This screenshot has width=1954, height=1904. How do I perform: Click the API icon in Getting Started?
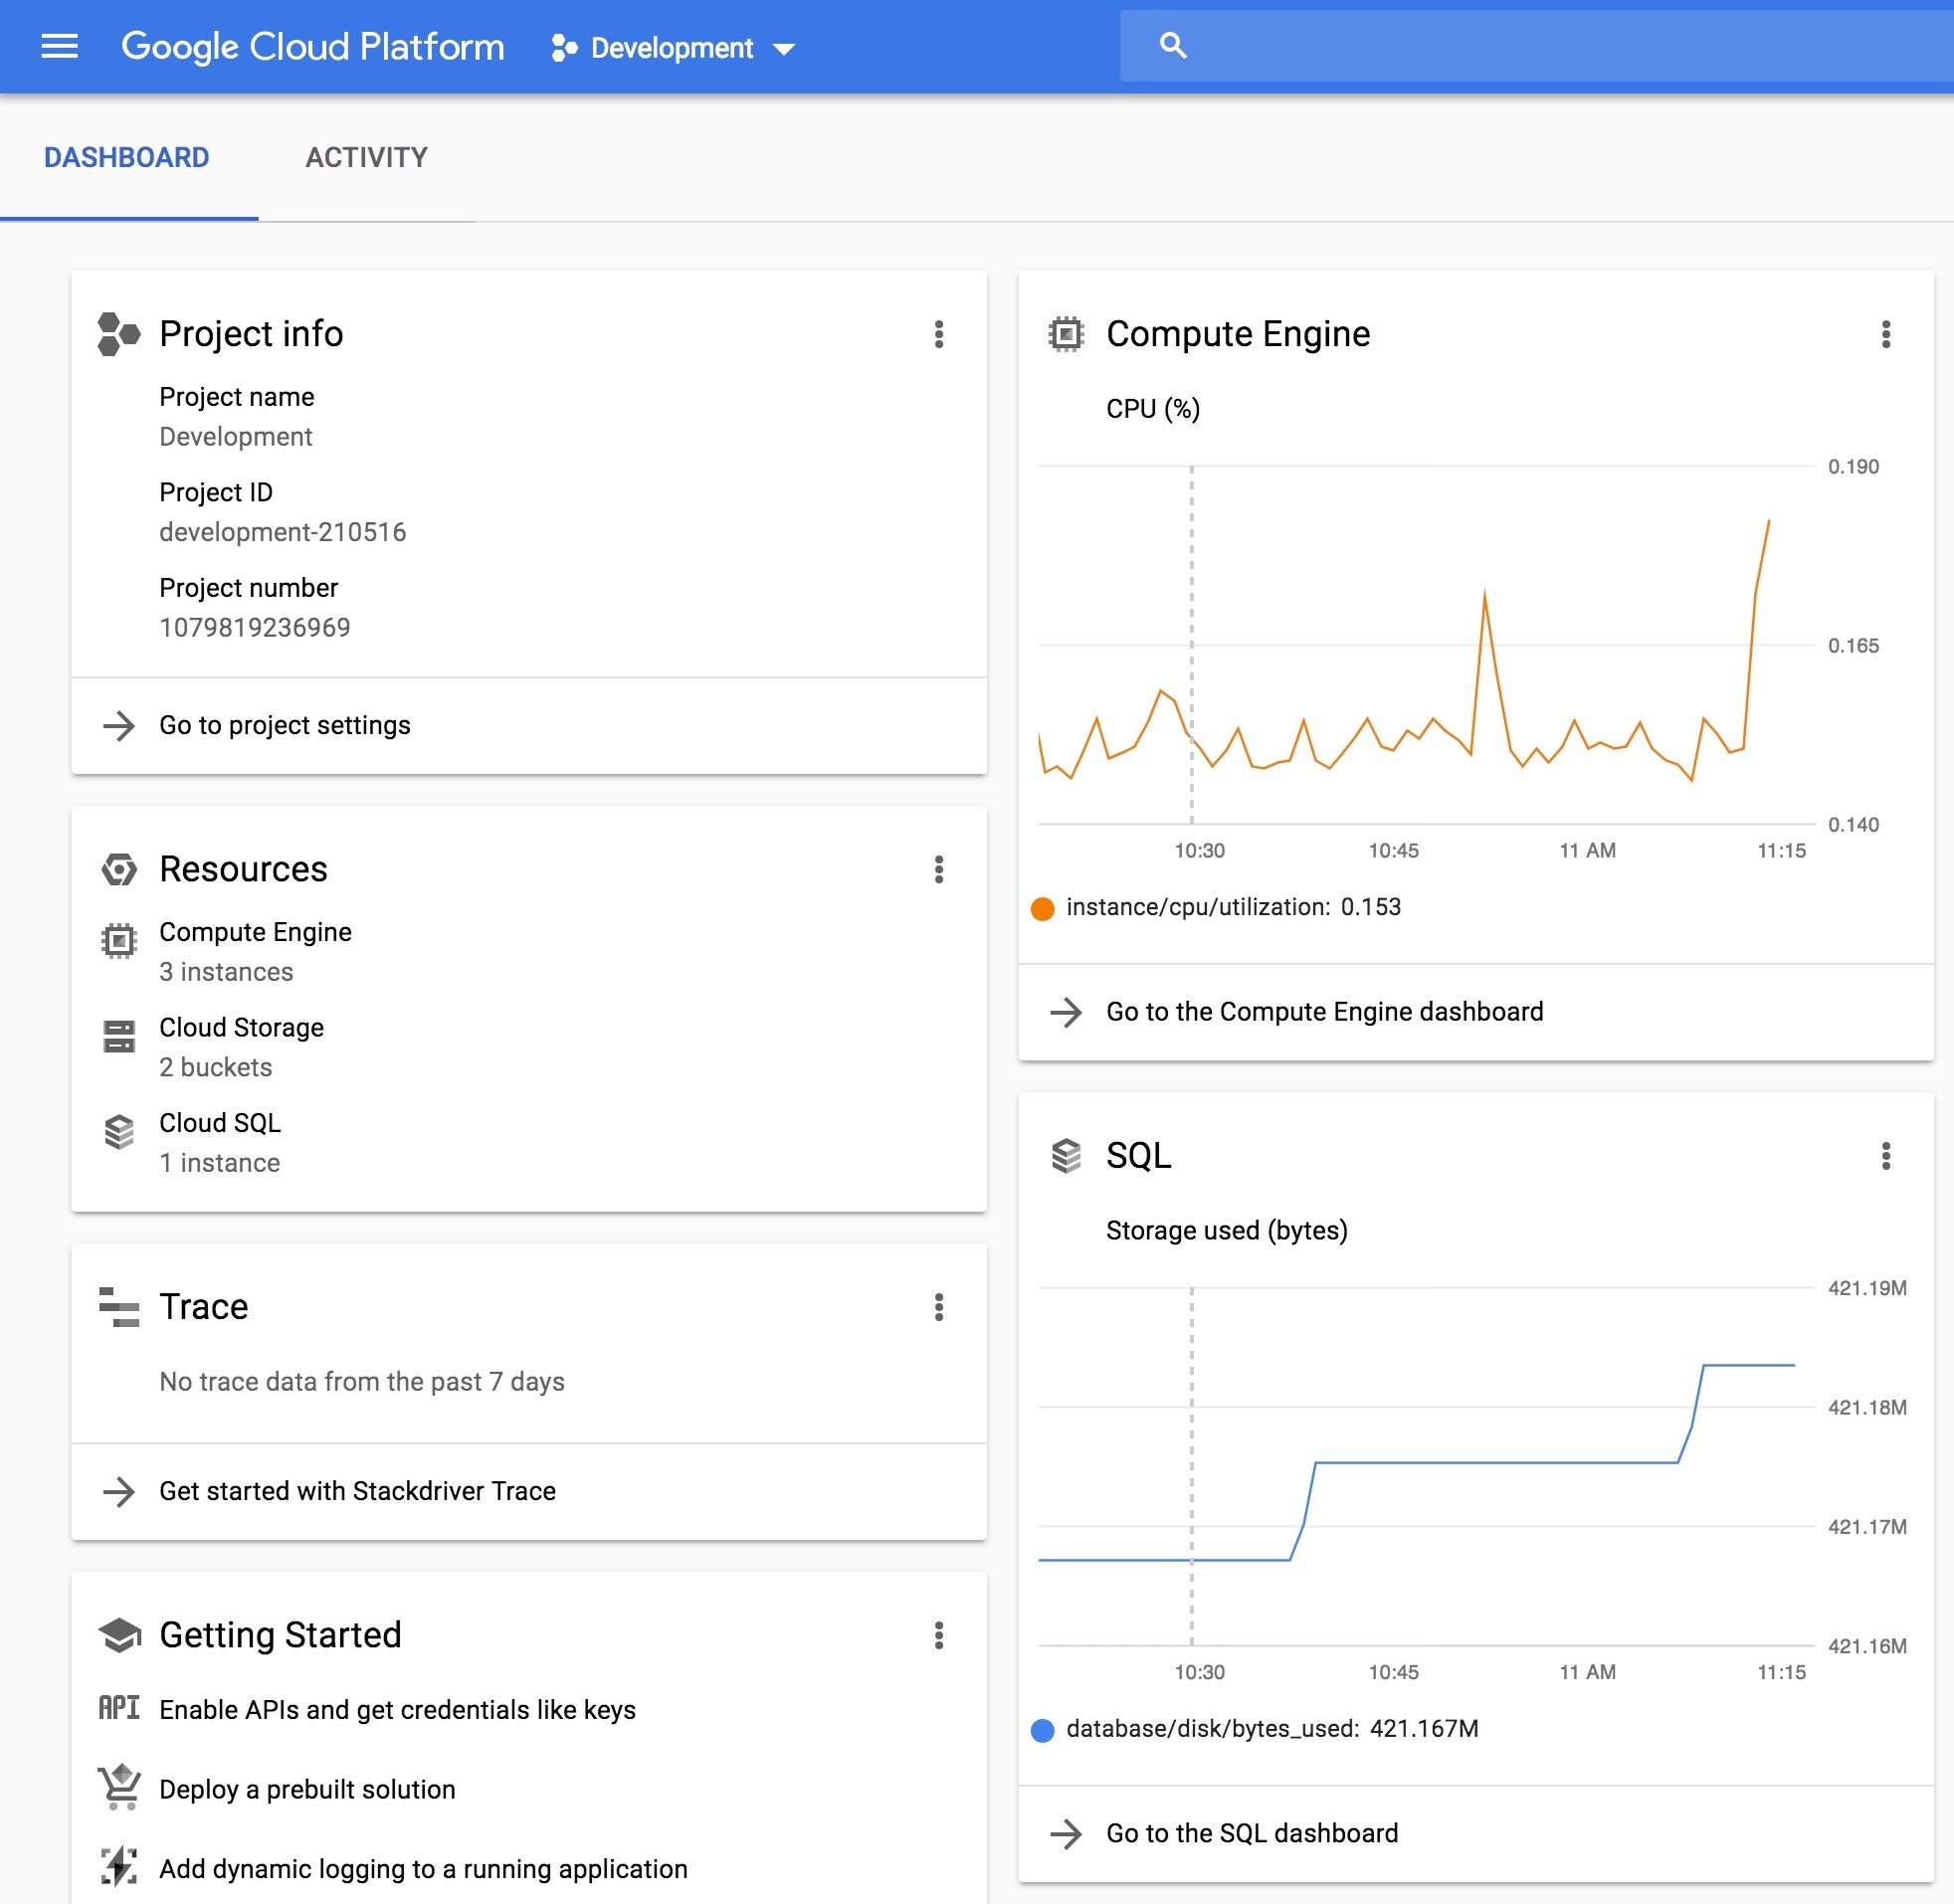119,1708
